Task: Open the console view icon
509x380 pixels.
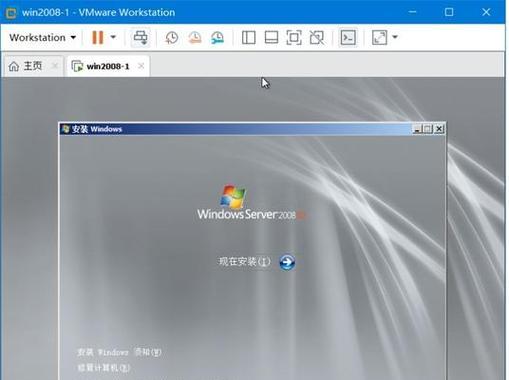Action: [x=348, y=37]
